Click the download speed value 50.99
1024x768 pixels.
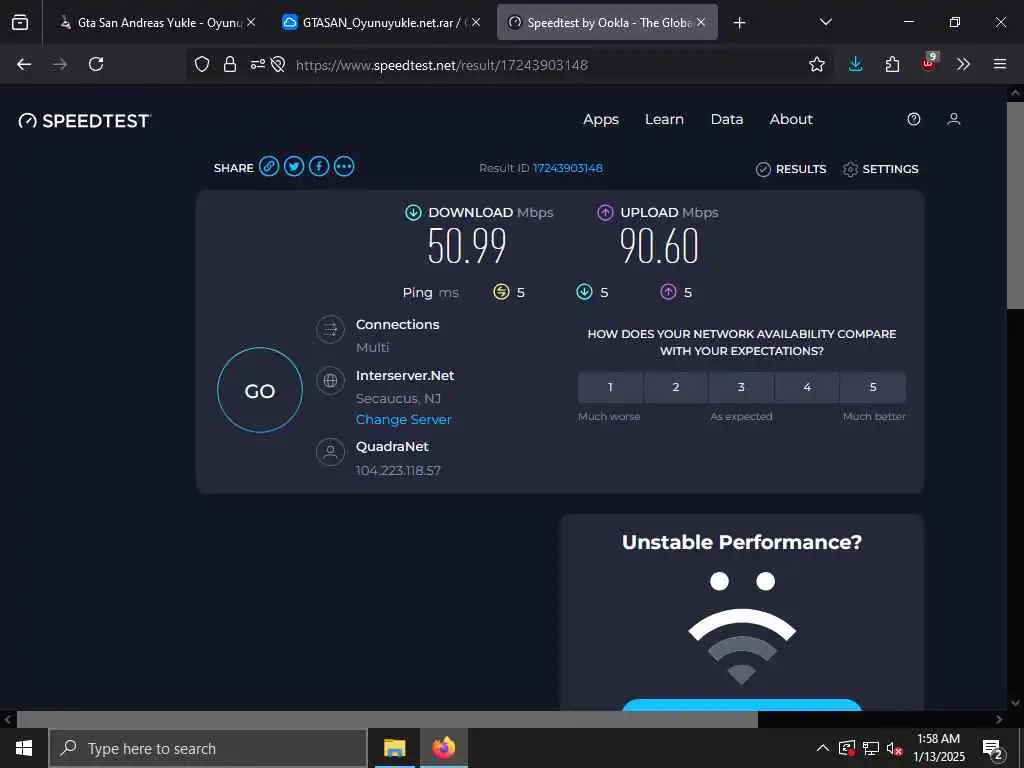(x=467, y=246)
